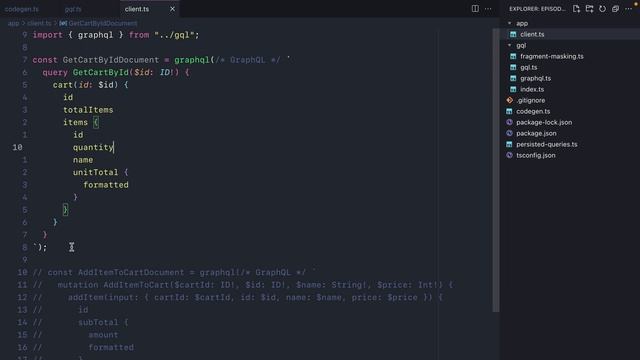Image resolution: width=640 pixels, height=360 pixels.
Task: Click the "../gql" import path string
Action: (174, 35)
